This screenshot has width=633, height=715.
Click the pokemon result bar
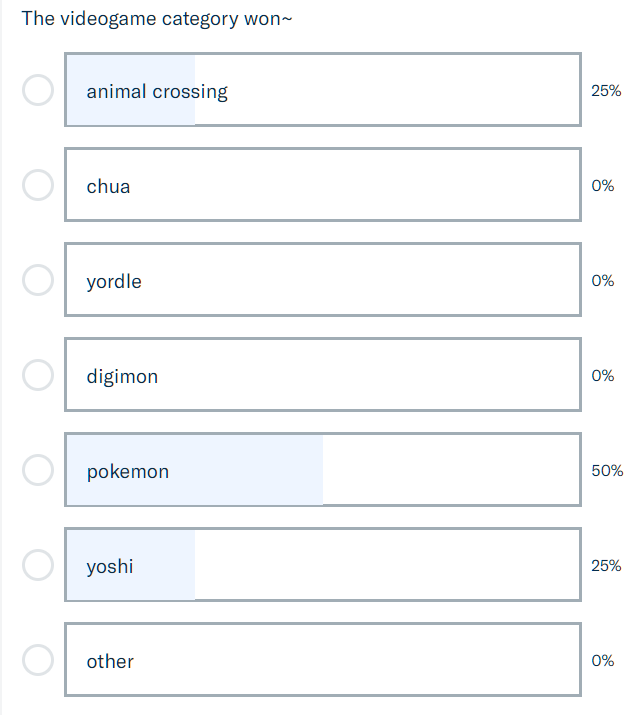coord(322,471)
